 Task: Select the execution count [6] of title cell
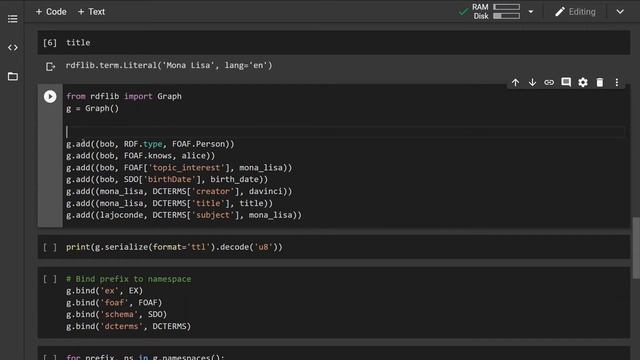coord(50,42)
